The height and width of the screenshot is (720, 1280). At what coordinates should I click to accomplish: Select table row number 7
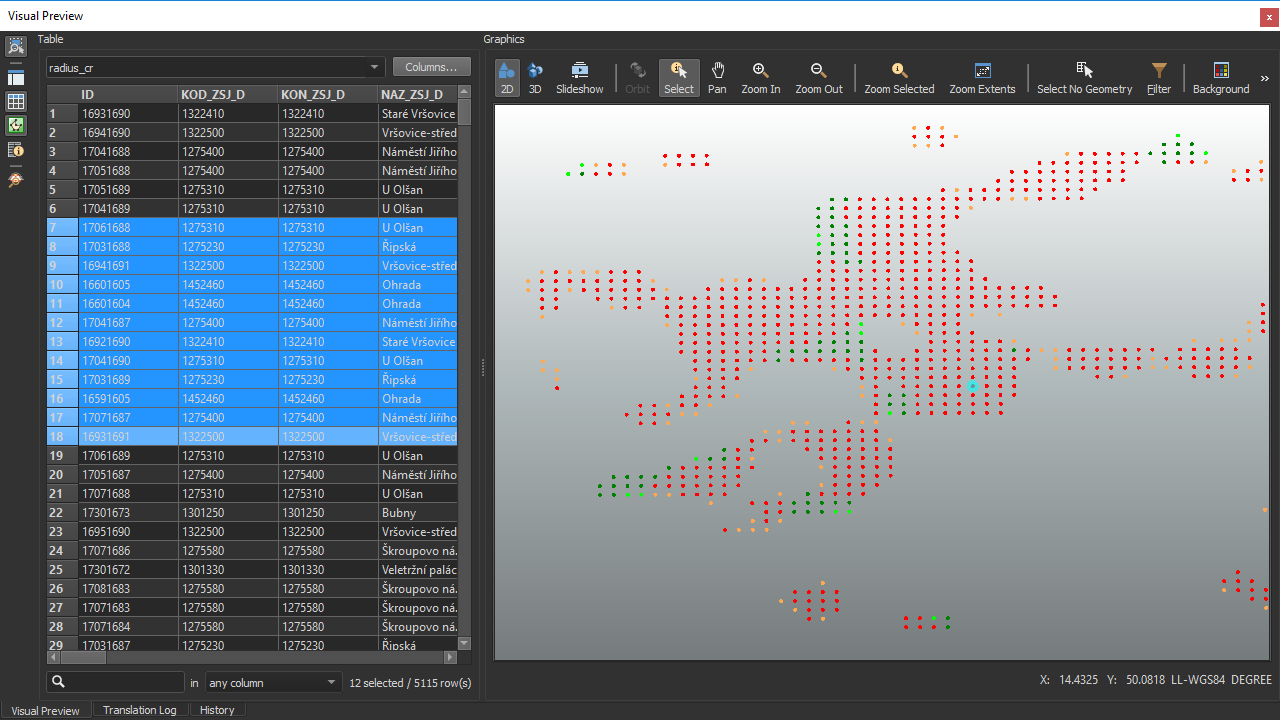(x=62, y=228)
